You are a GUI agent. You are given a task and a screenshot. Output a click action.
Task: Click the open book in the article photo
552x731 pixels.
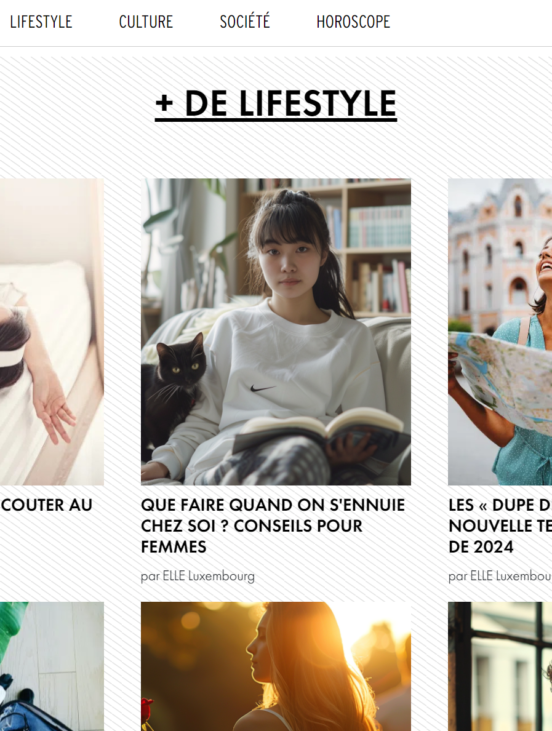pyautogui.click(x=322, y=431)
